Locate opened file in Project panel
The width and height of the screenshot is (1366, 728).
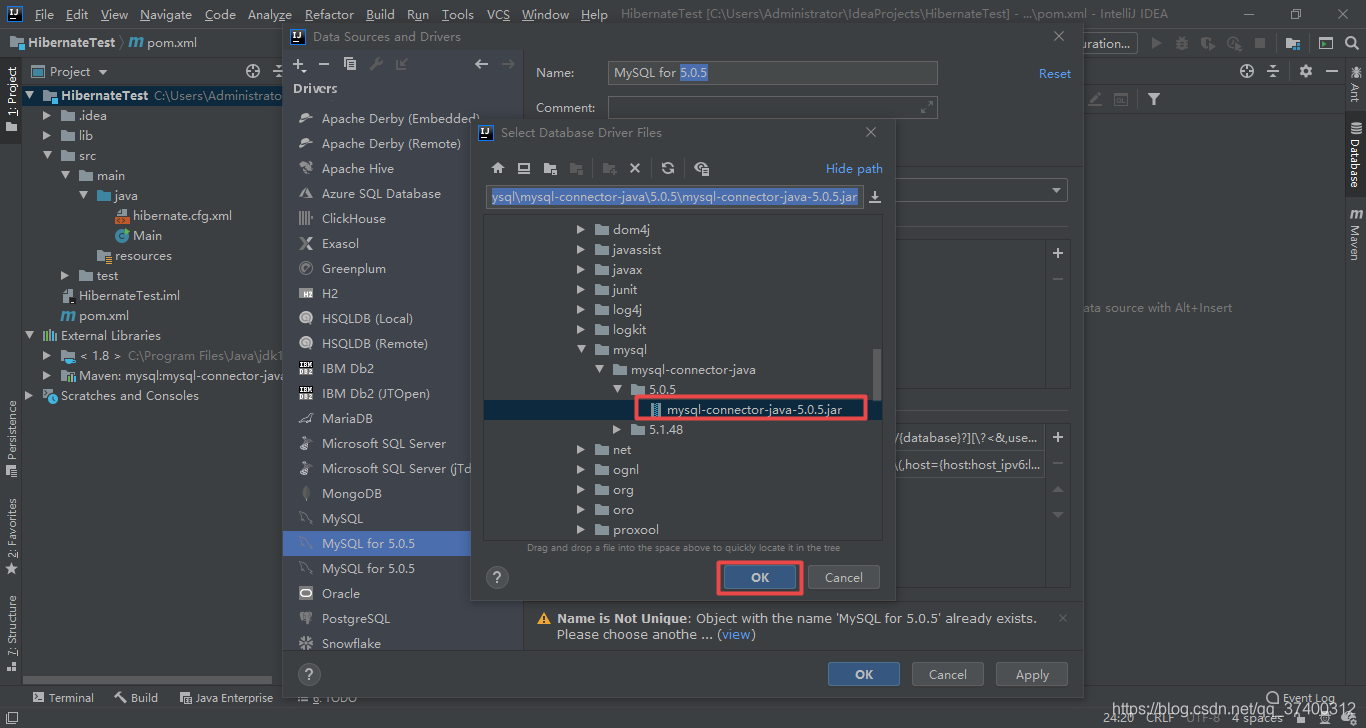point(253,71)
